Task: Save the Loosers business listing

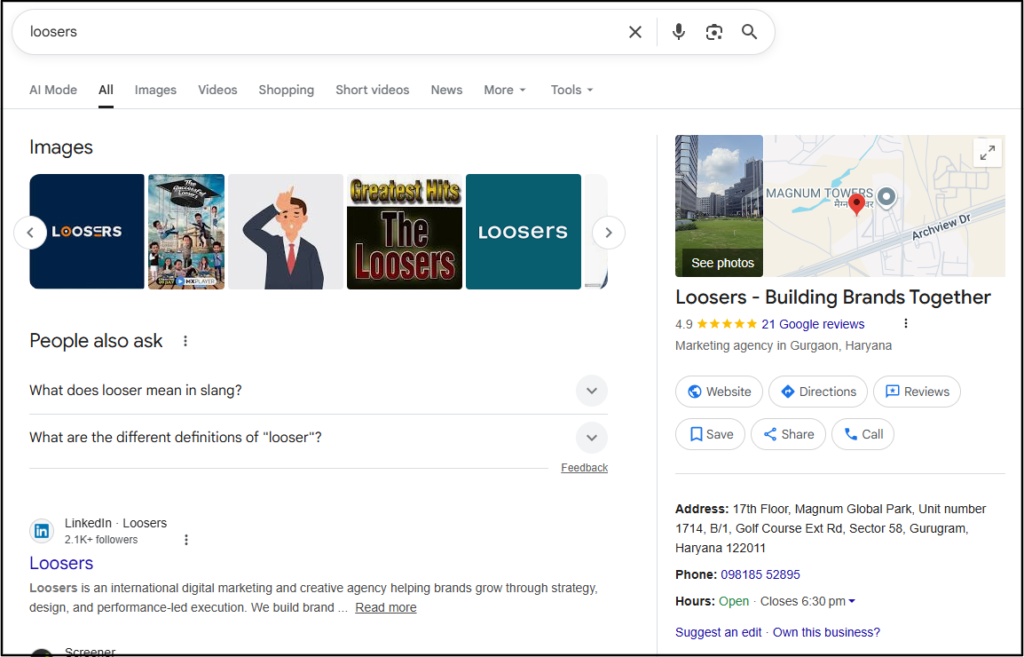Action: (710, 434)
